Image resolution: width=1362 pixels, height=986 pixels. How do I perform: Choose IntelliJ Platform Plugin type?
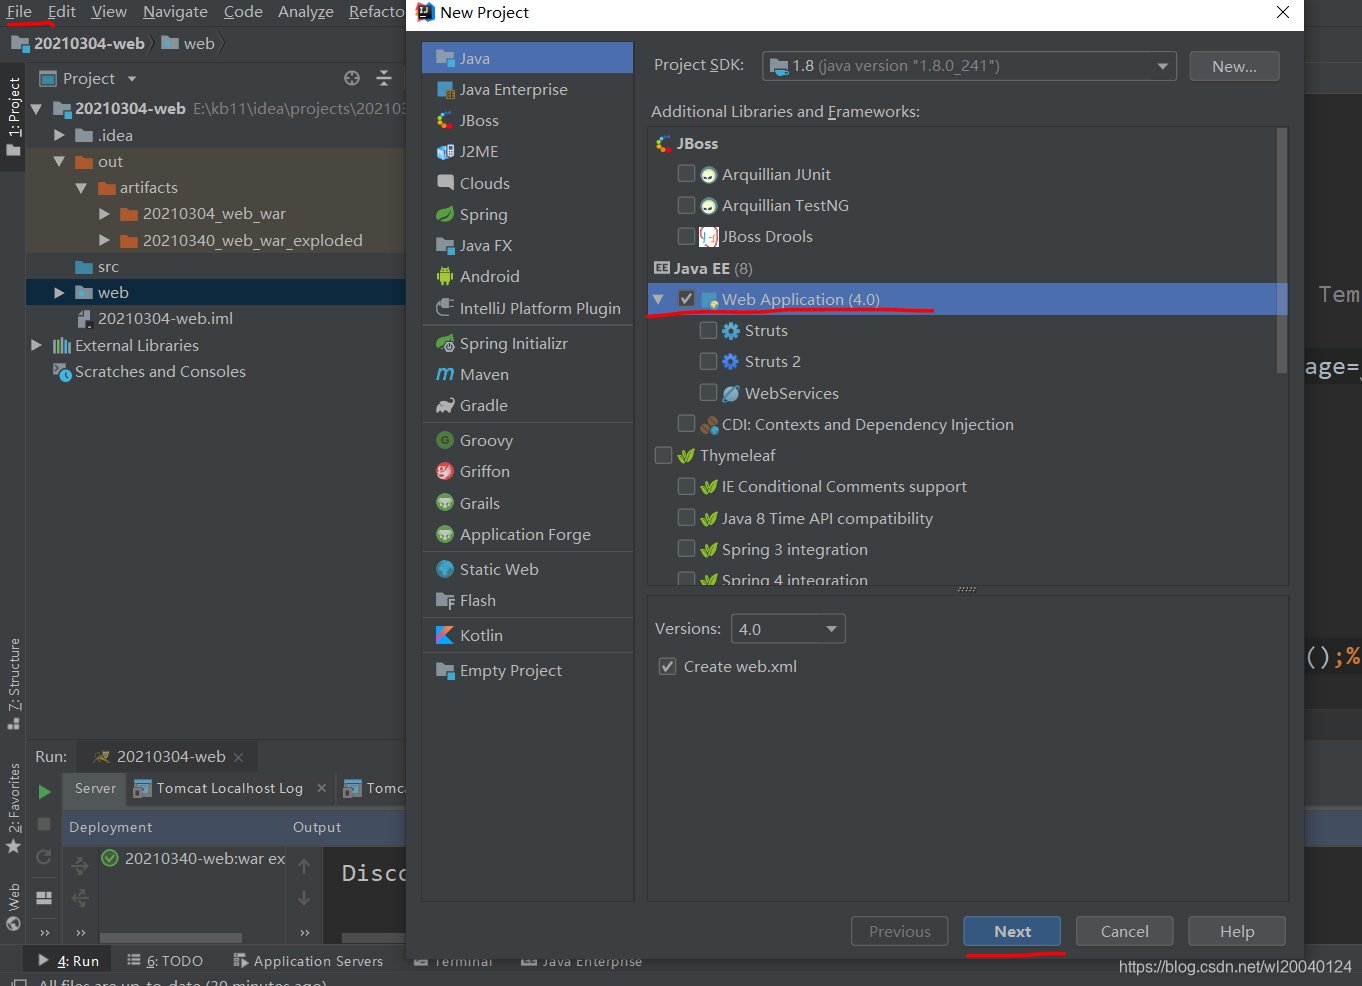[527, 308]
